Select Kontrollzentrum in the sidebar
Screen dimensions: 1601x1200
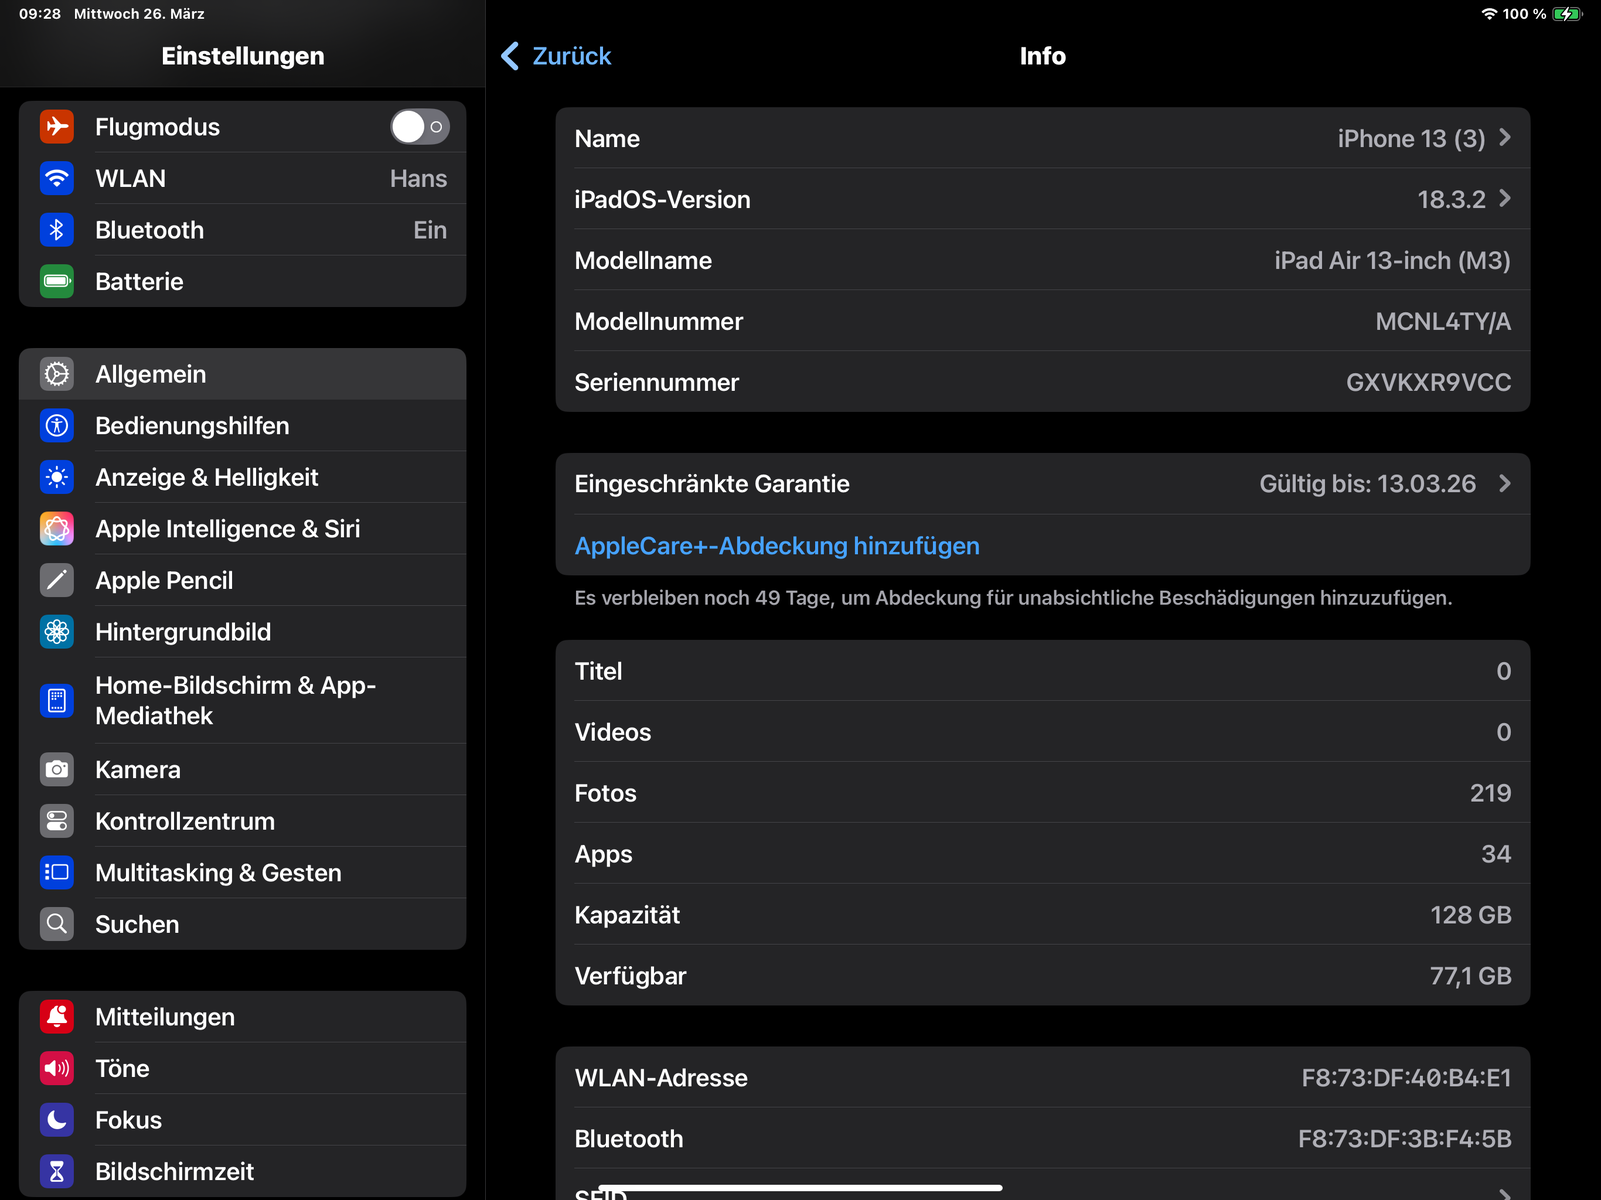pos(185,822)
